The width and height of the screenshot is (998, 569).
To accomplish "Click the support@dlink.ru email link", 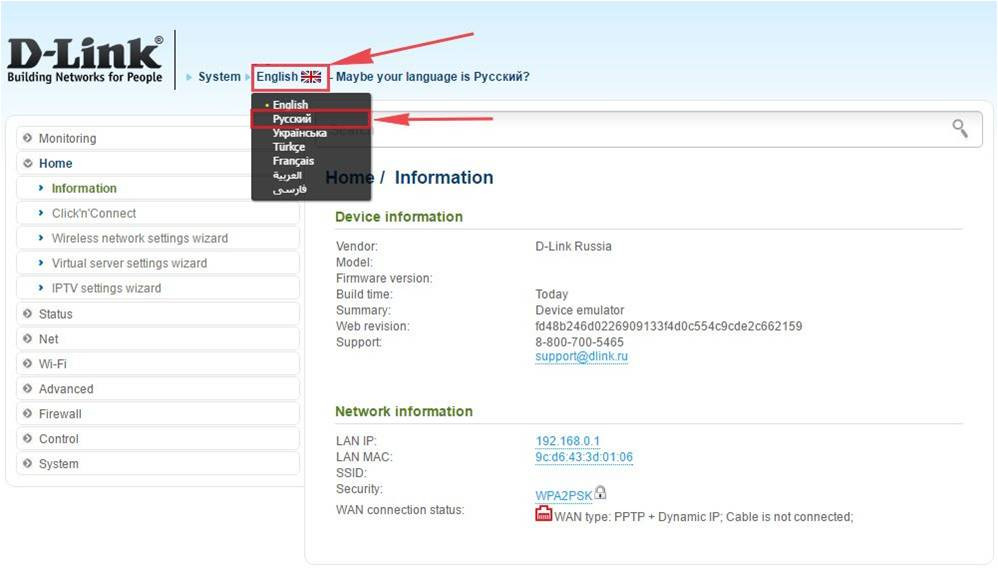I will (x=581, y=357).
